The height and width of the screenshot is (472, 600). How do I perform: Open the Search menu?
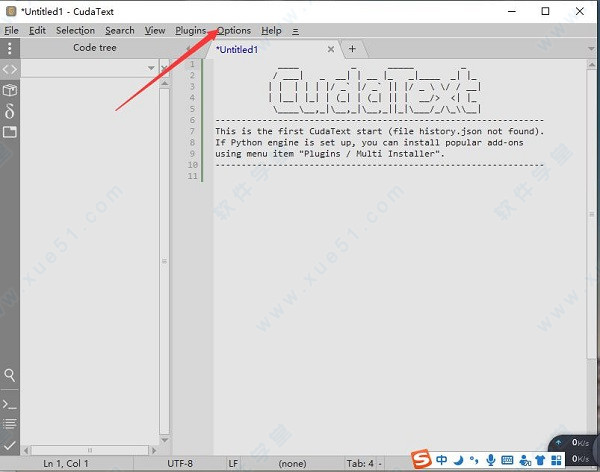[120, 31]
